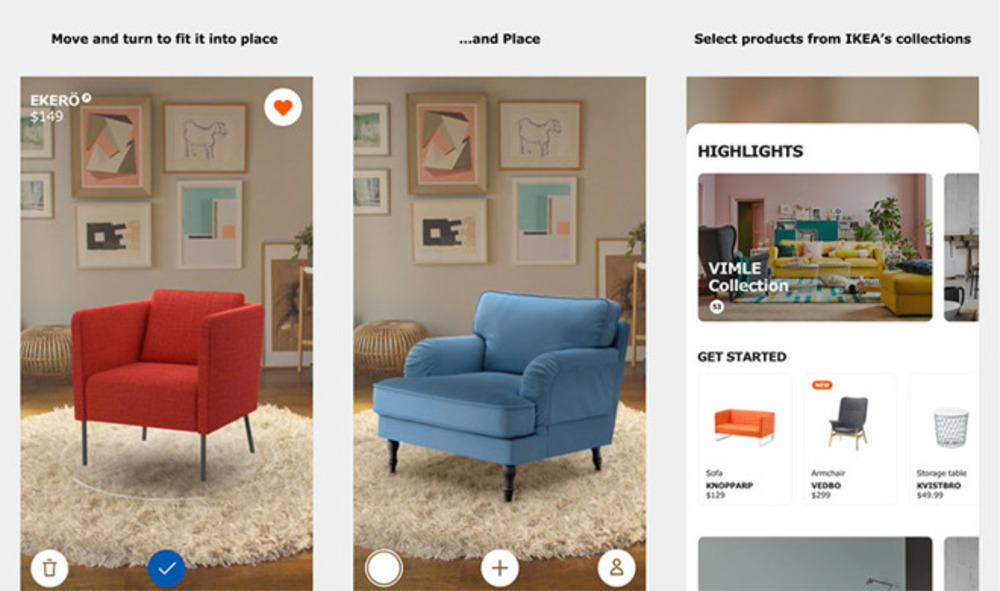Tap the orange heart favorite icon
This screenshot has width=1000, height=591.
[x=283, y=107]
